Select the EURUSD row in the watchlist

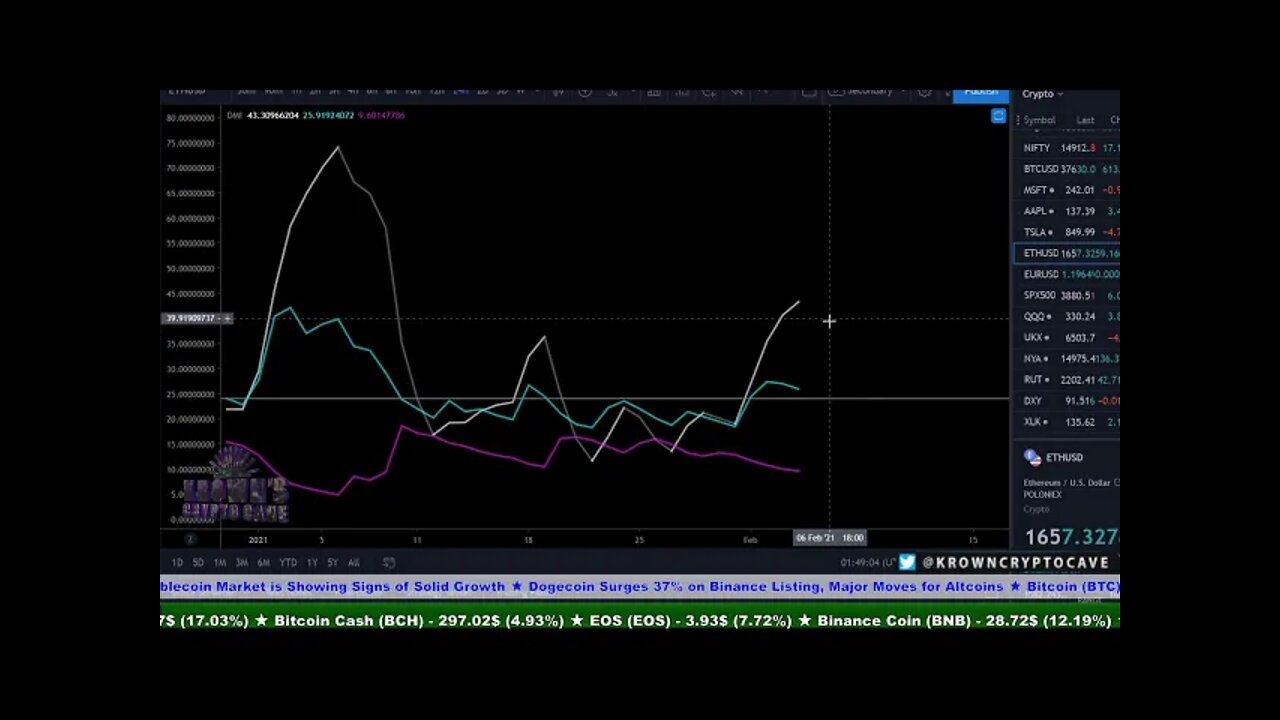tap(1066, 274)
